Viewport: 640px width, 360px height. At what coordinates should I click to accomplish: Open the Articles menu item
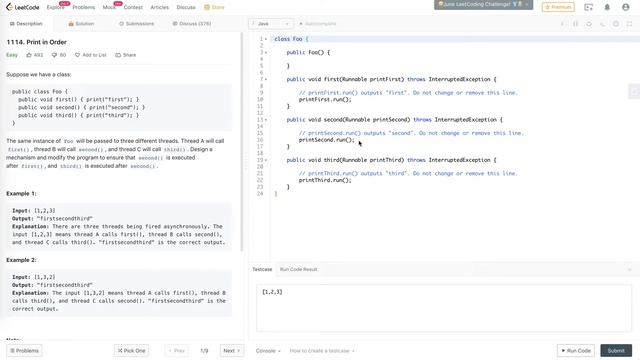(160, 7)
